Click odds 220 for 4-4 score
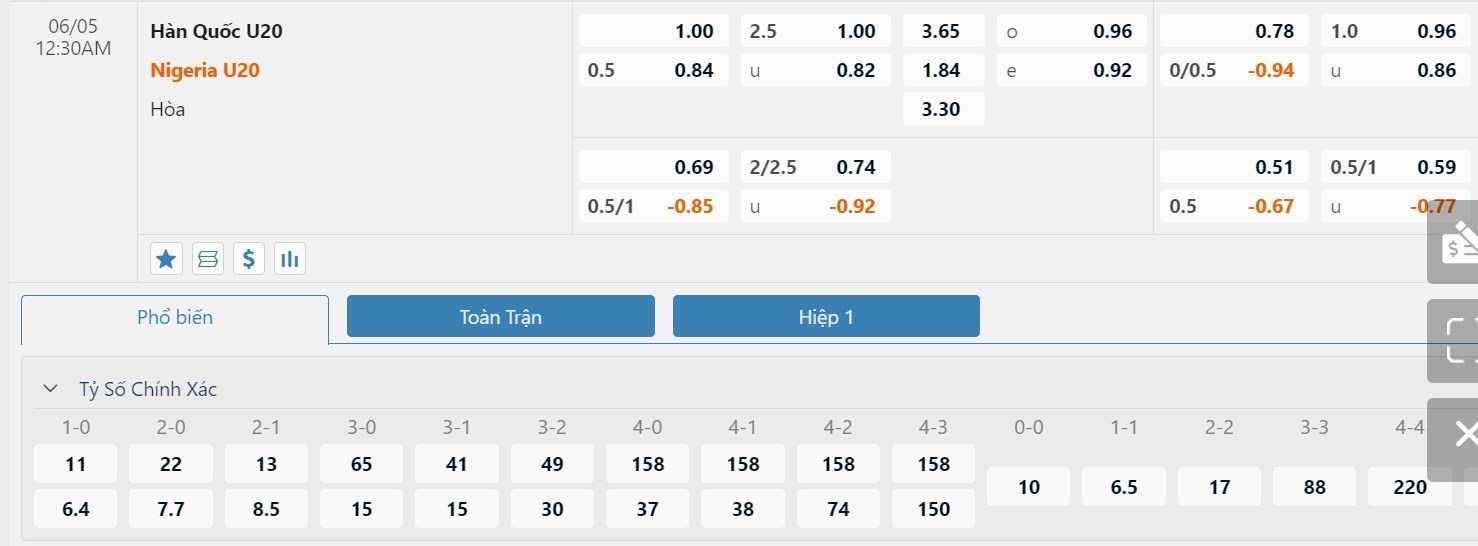Screen dimensions: 1478x546 (x=1409, y=487)
